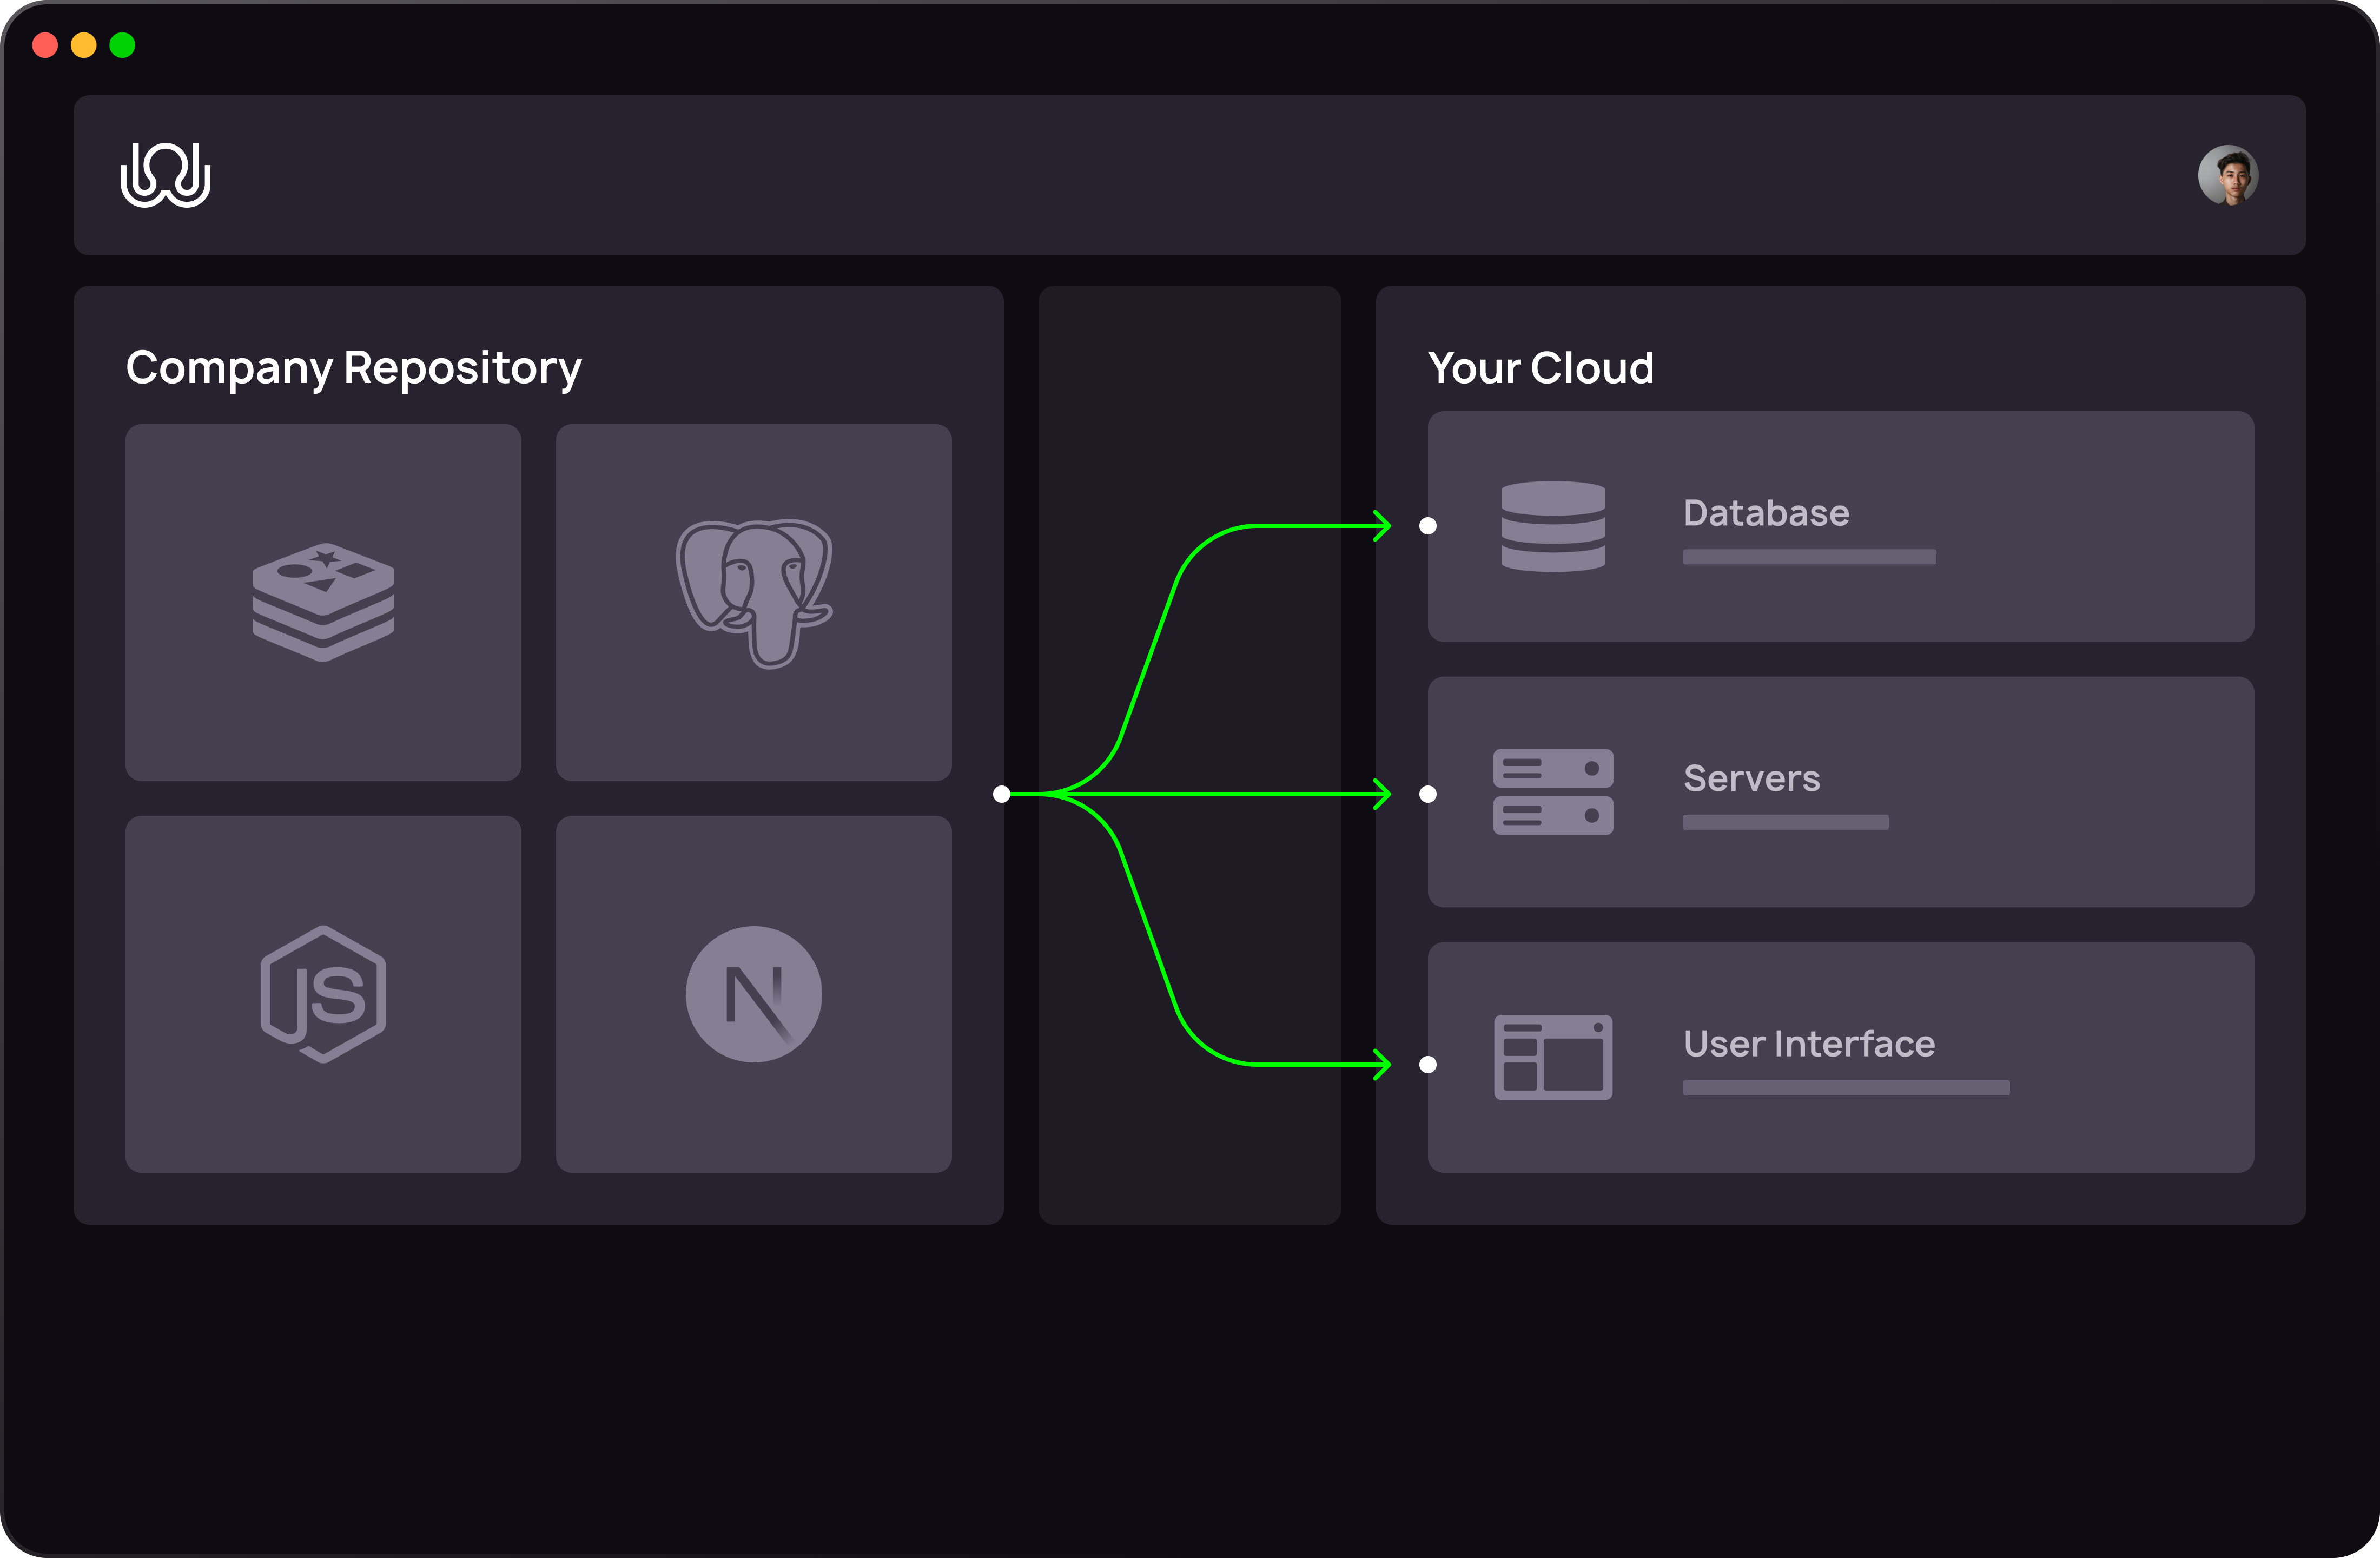Open the user profile avatar
Viewport: 2380px width, 1558px height.
click(2227, 175)
